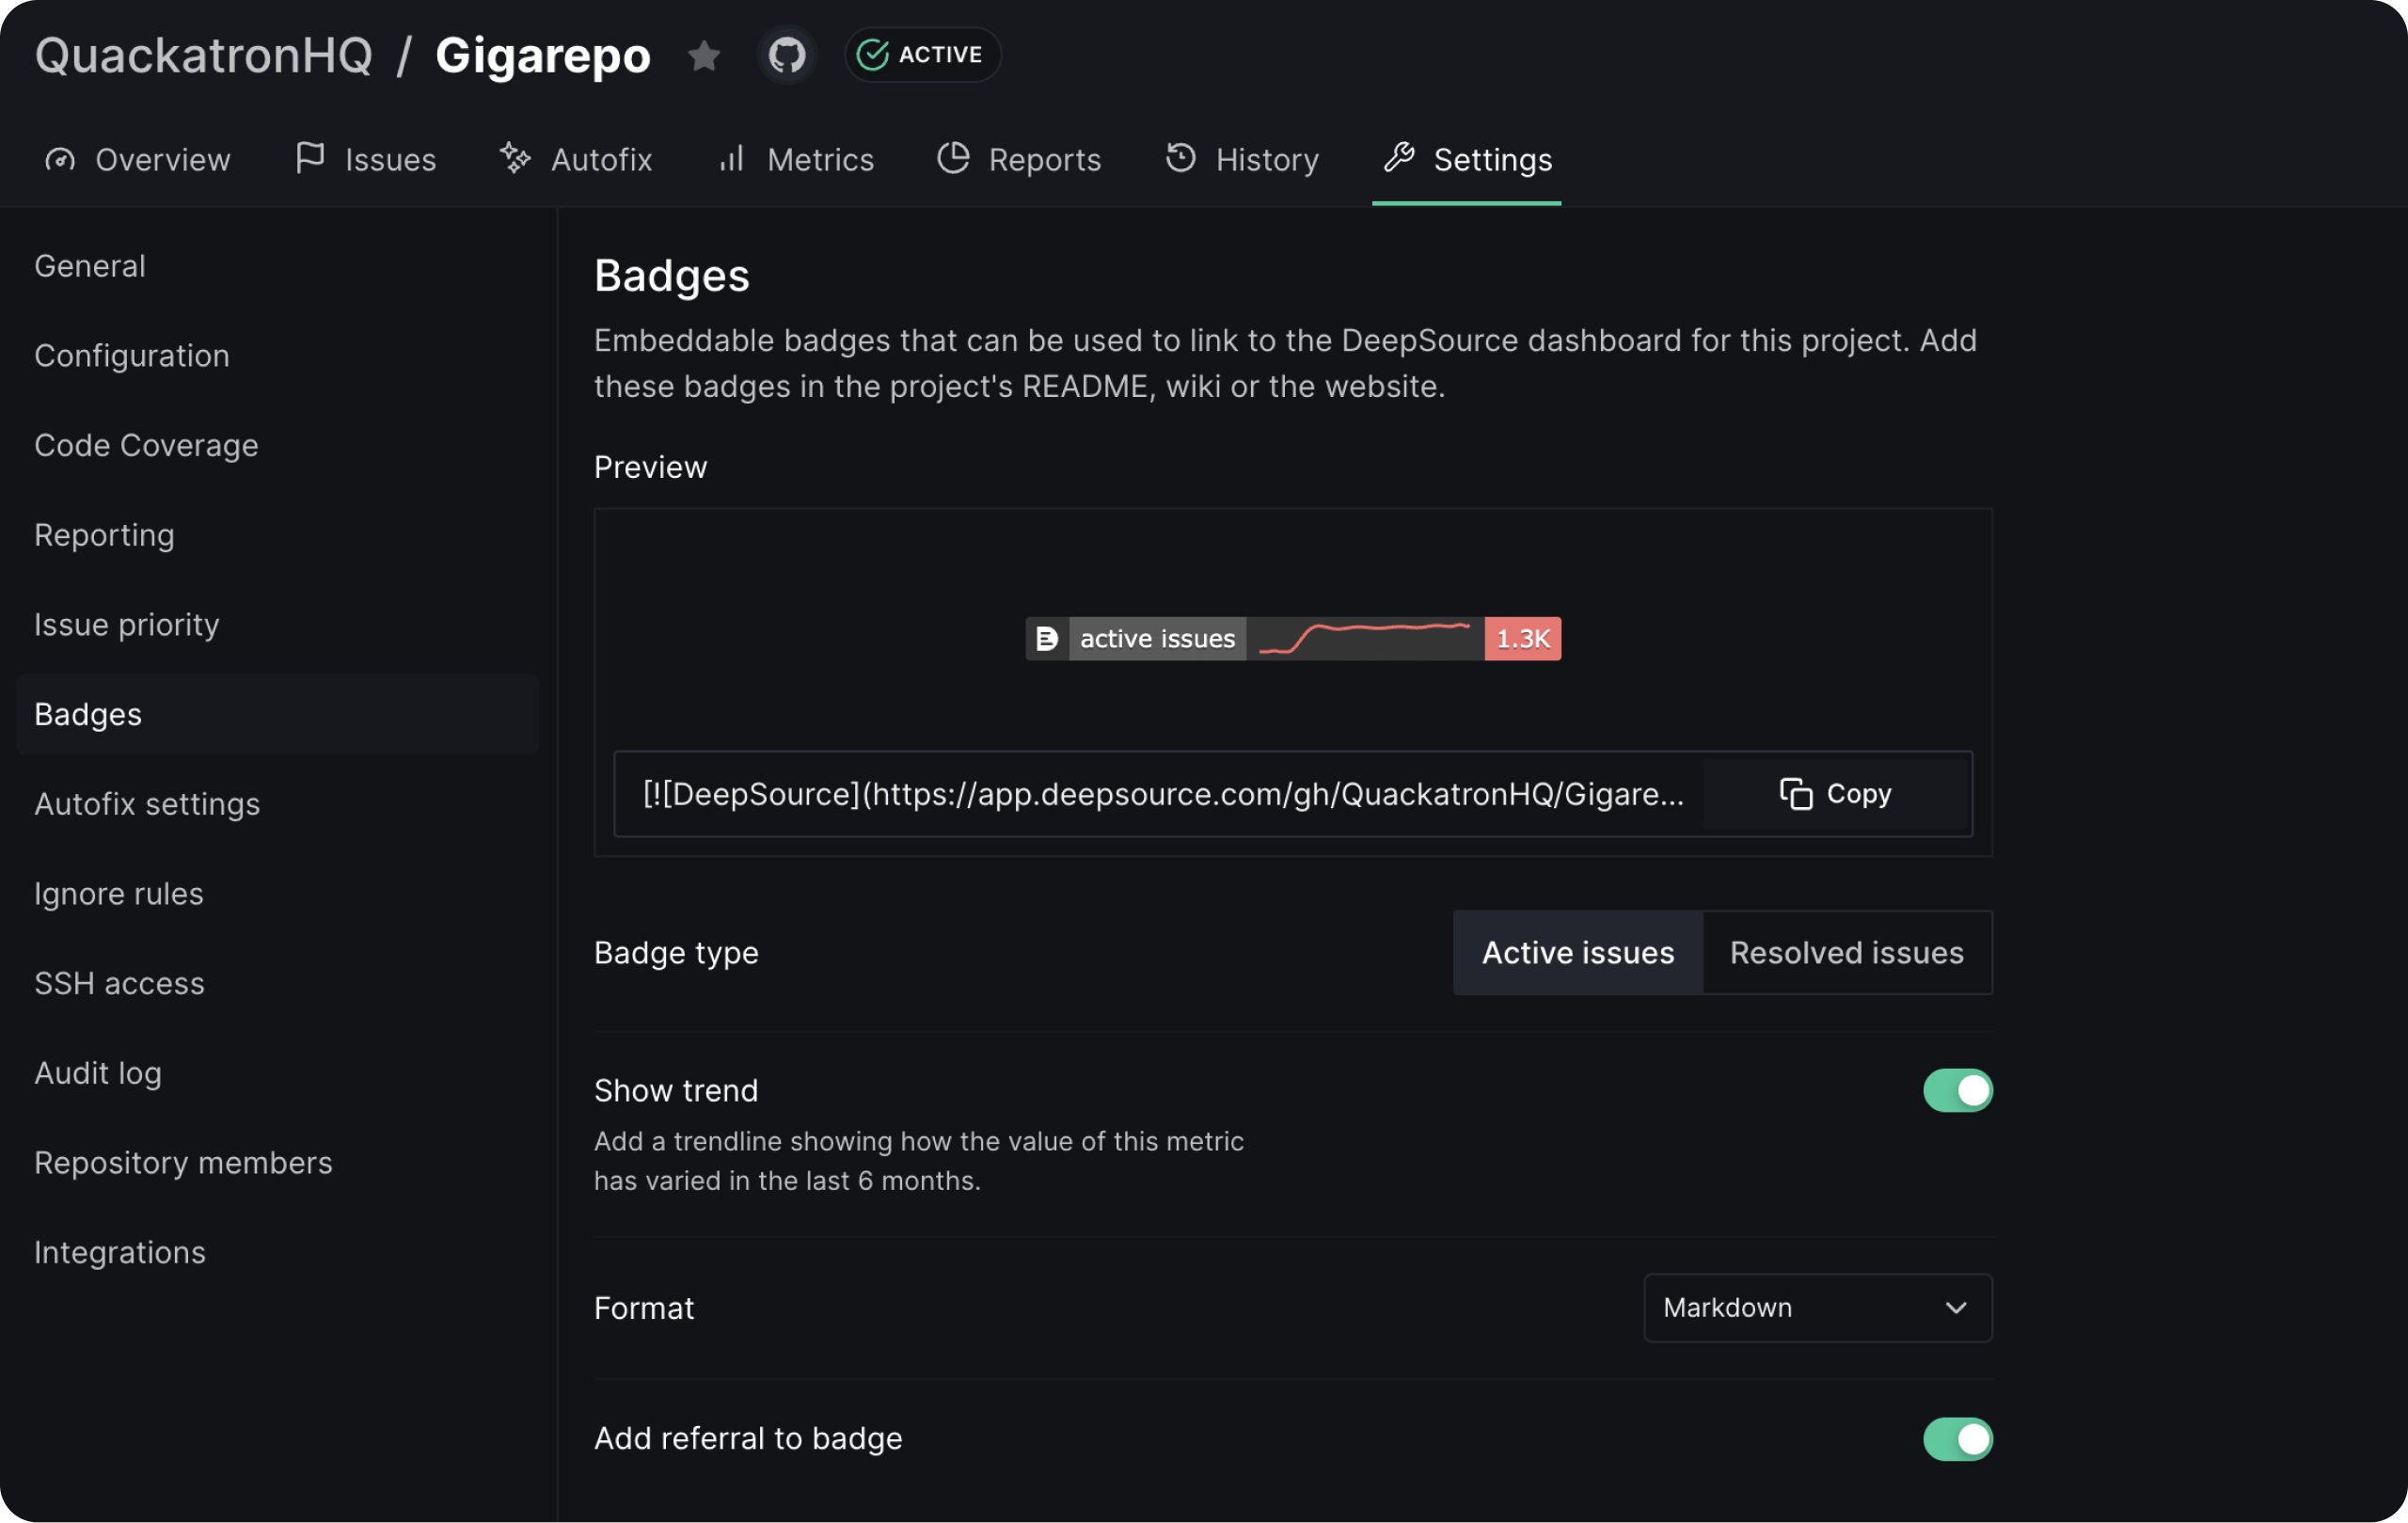2408x1523 pixels.
Task: Click the Overview gauge icon
Action: coord(60,160)
